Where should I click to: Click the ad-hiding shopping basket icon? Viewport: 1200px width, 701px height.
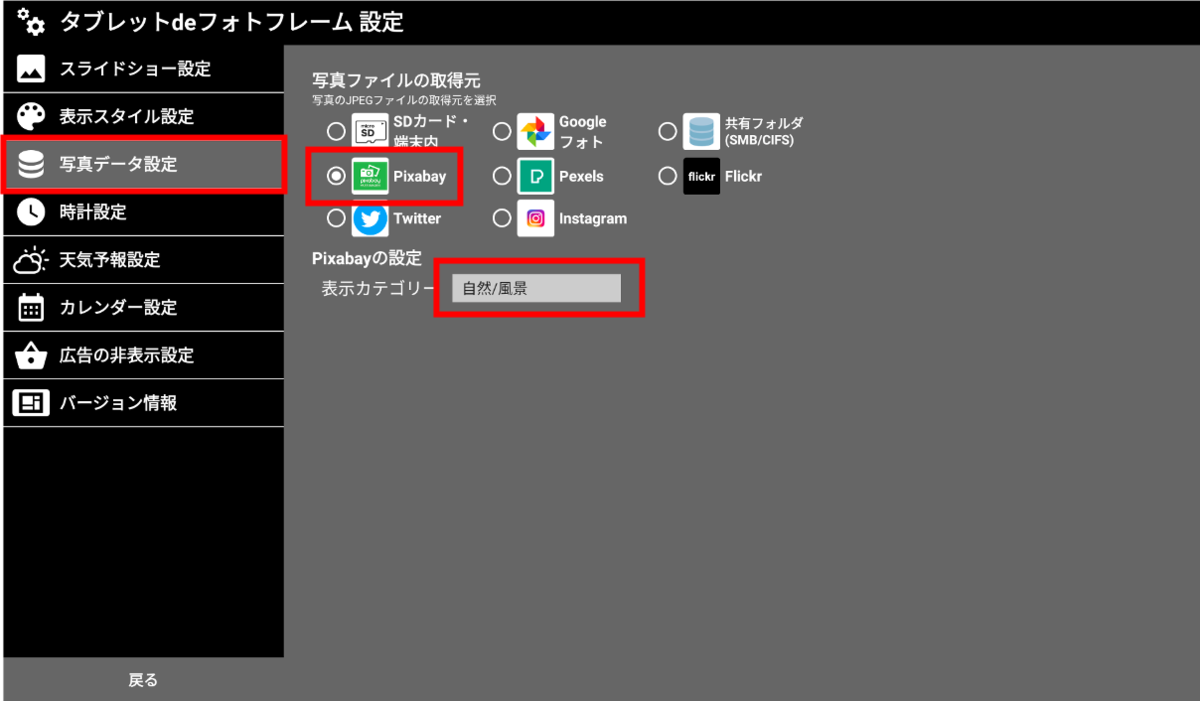[x=31, y=355]
